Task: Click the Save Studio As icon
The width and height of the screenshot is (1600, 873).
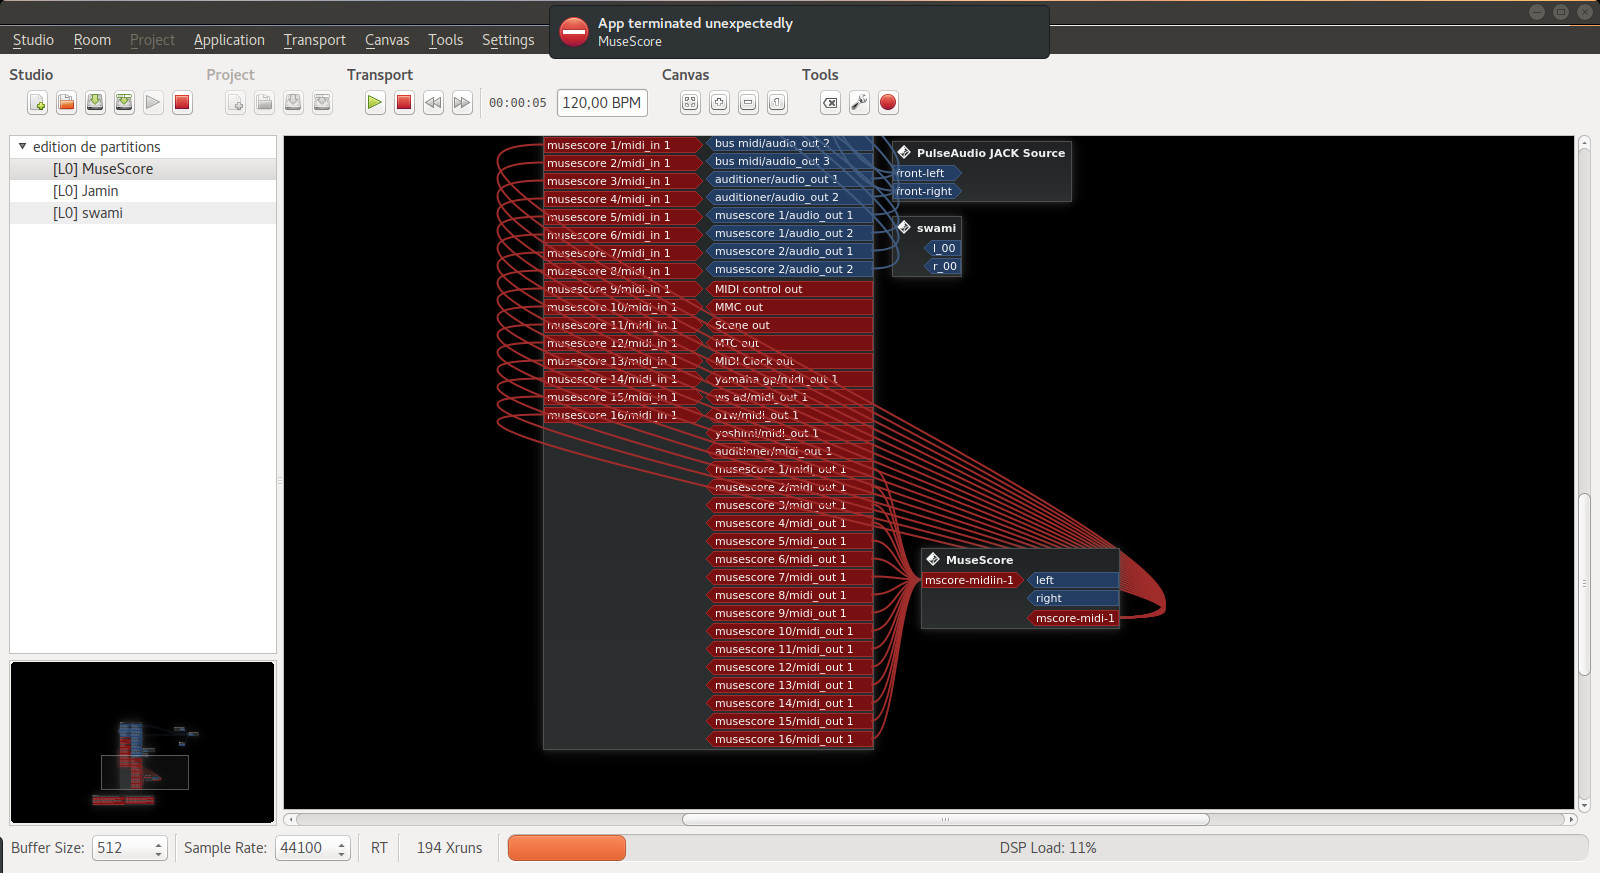Action: pyautogui.click(x=124, y=102)
